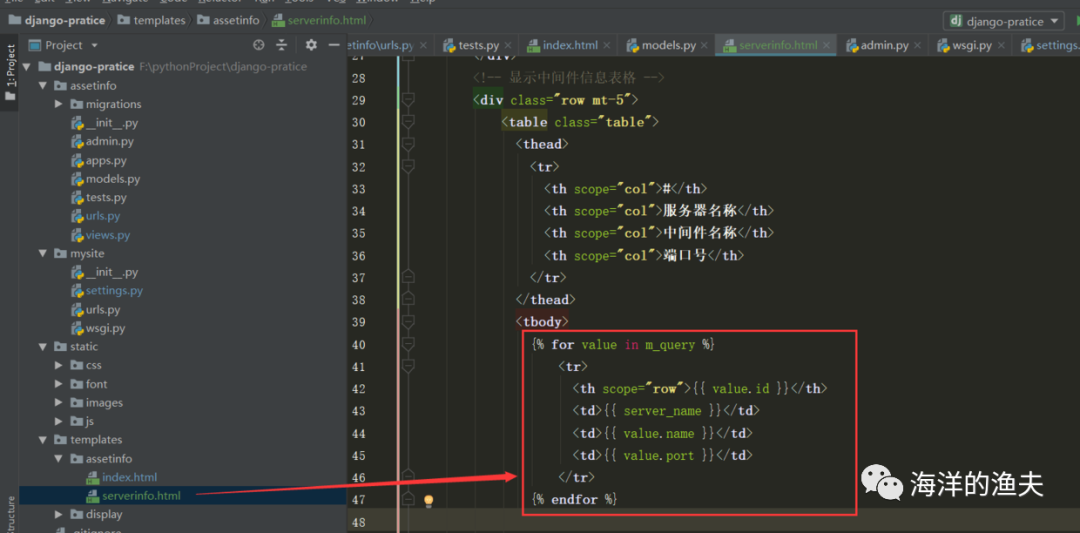The height and width of the screenshot is (533, 1080).
Task: Open the Project view dropdown
Action: click(94, 45)
